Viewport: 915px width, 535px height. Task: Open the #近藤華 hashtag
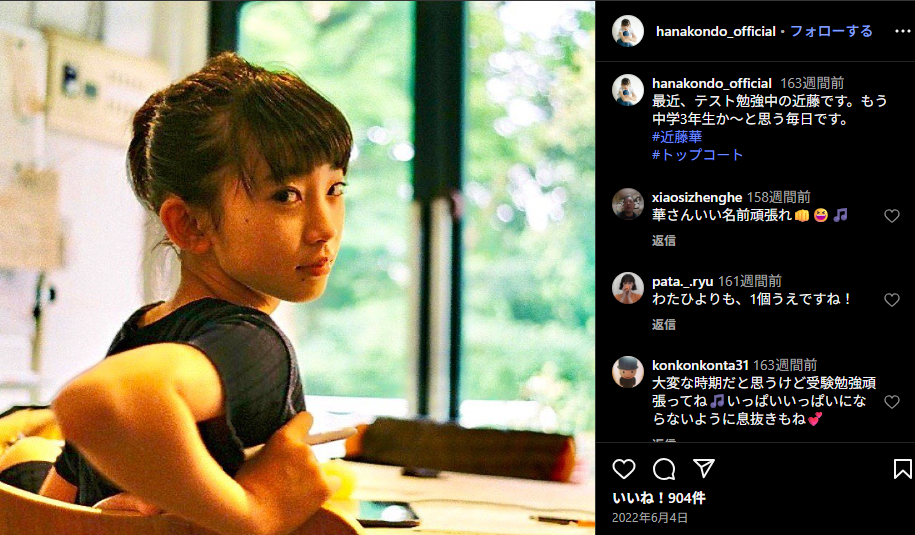tap(677, 137)
